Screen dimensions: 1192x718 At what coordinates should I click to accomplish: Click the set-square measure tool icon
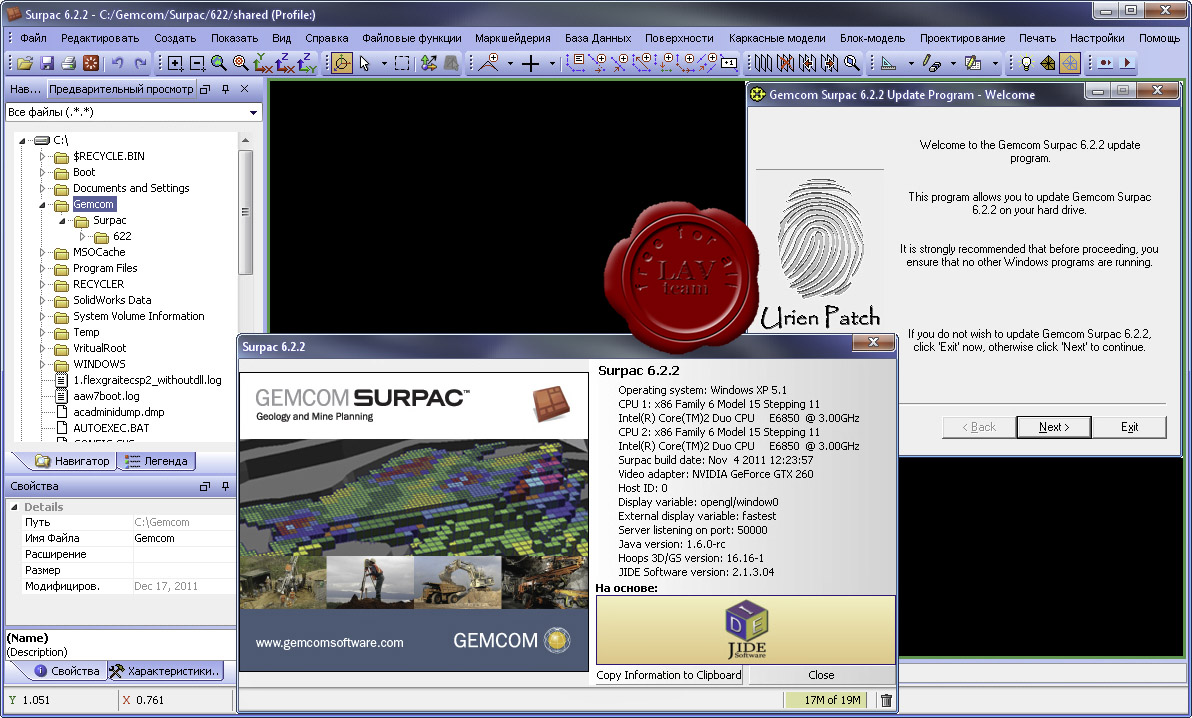[x=888, y=64]
